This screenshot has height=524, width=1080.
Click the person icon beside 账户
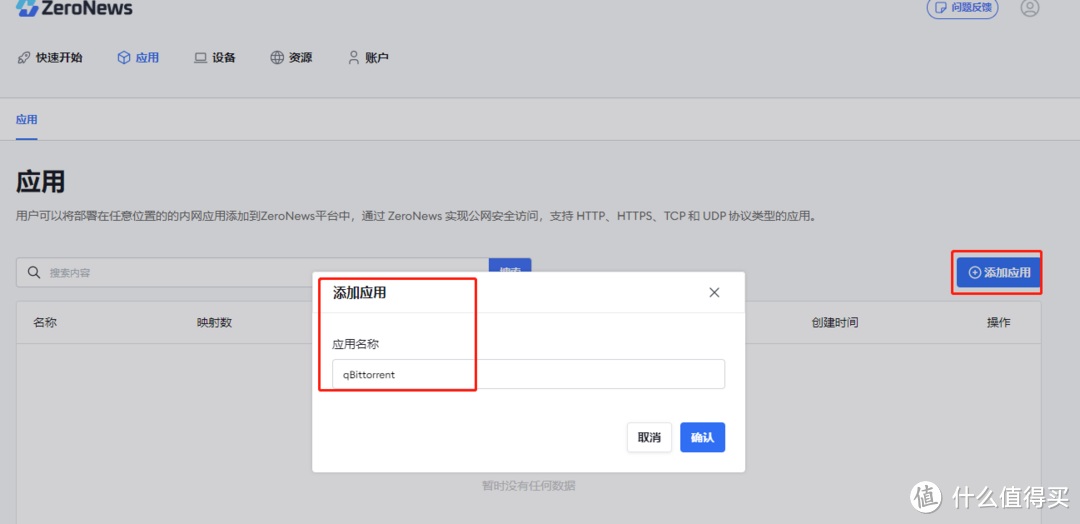tap(354, 58)
